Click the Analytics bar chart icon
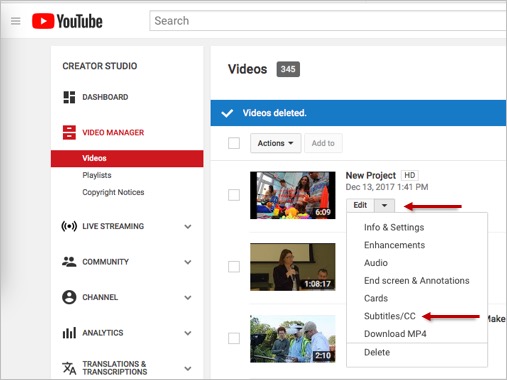 69,333
